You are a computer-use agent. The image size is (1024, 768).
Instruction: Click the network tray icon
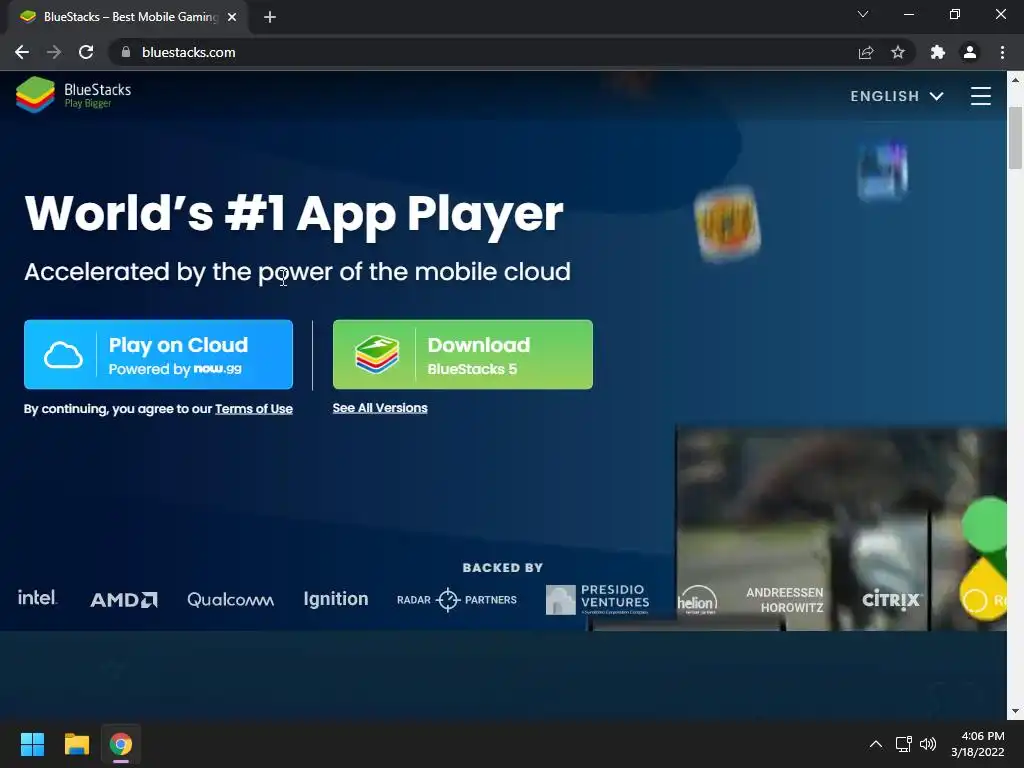tap(903, 744)
